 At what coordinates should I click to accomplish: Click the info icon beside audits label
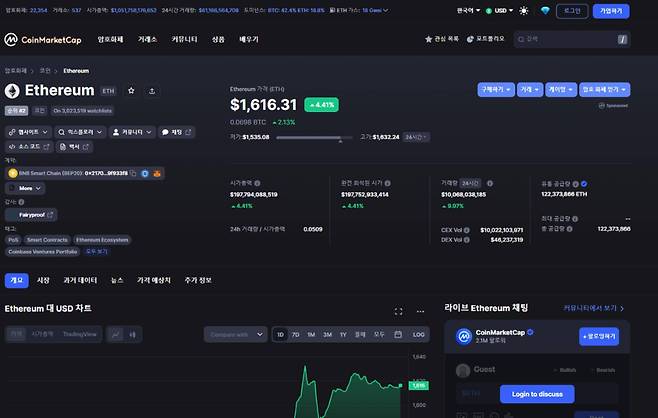(21, 202)
